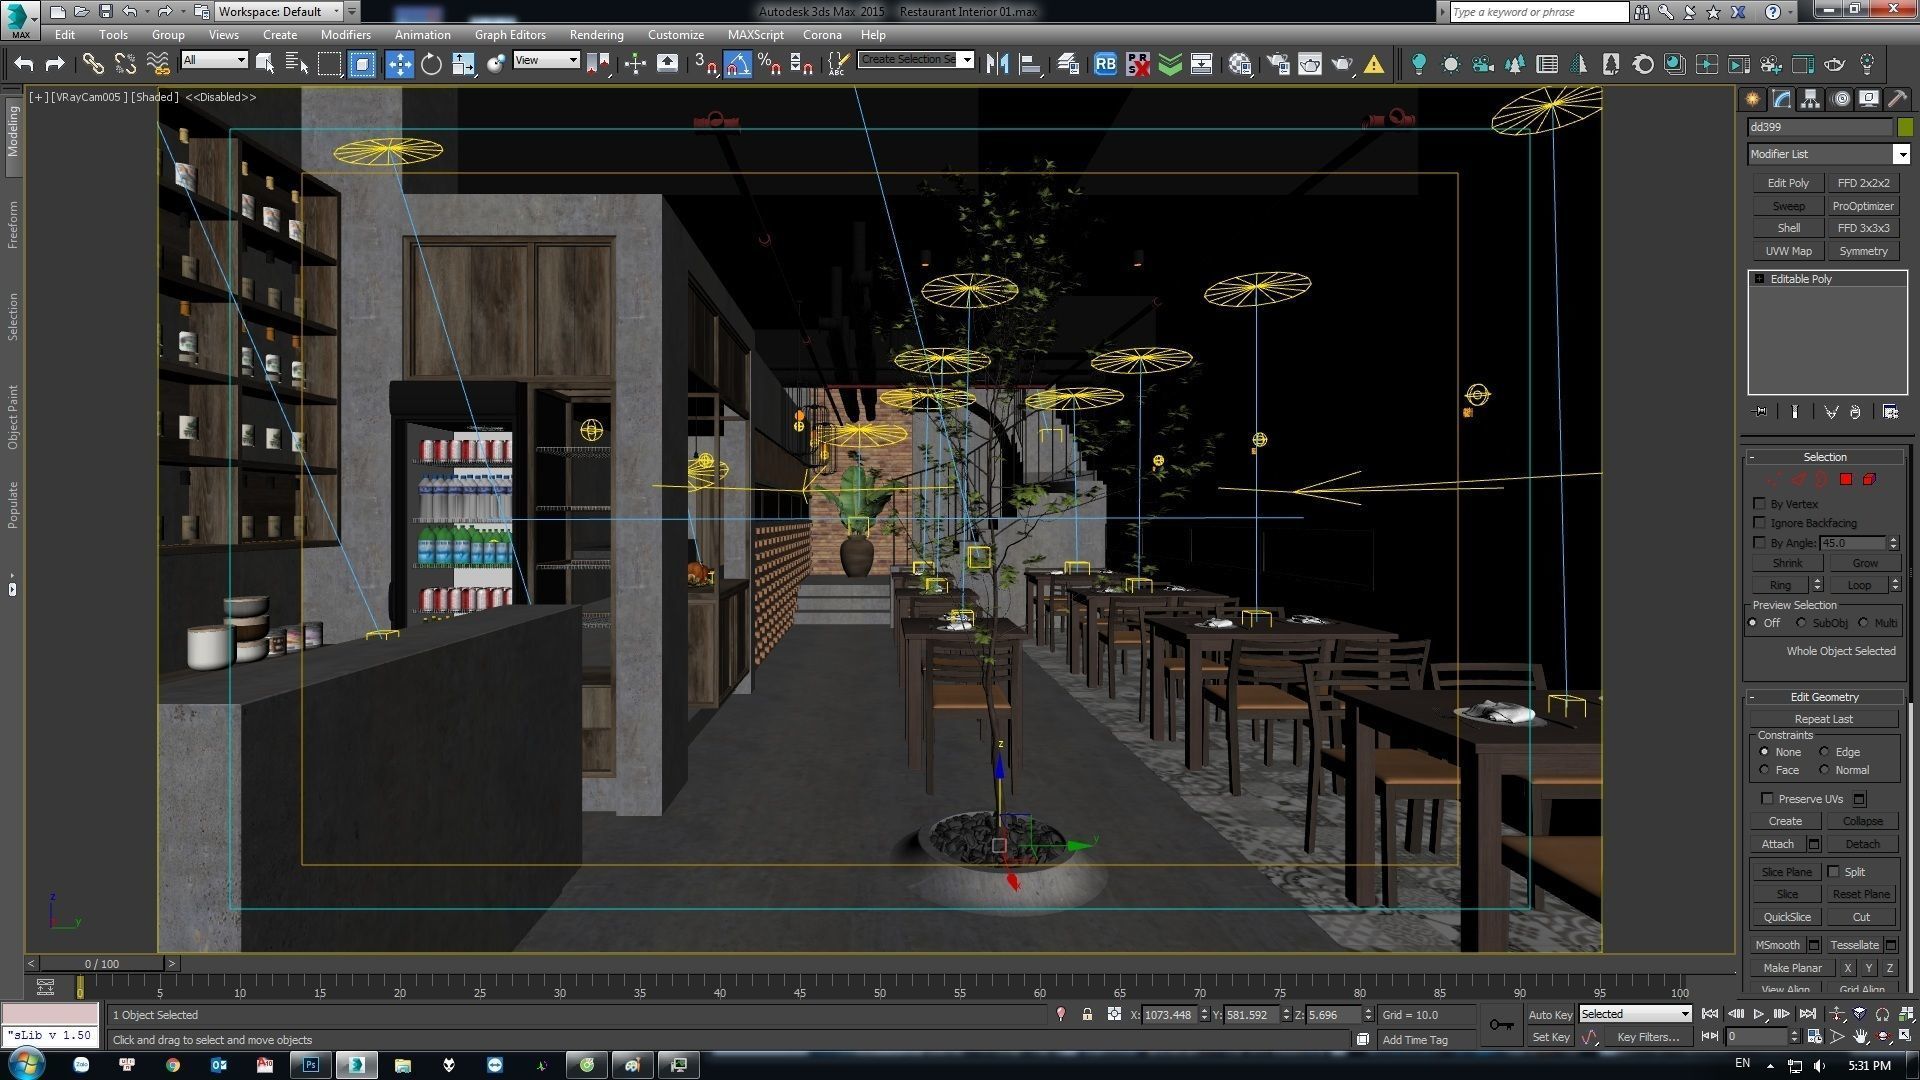Image resolution: width=1920 pixels, height=1080 pixels.
Task: Click the UVW Map modifier button
Action: [1788, 251]
